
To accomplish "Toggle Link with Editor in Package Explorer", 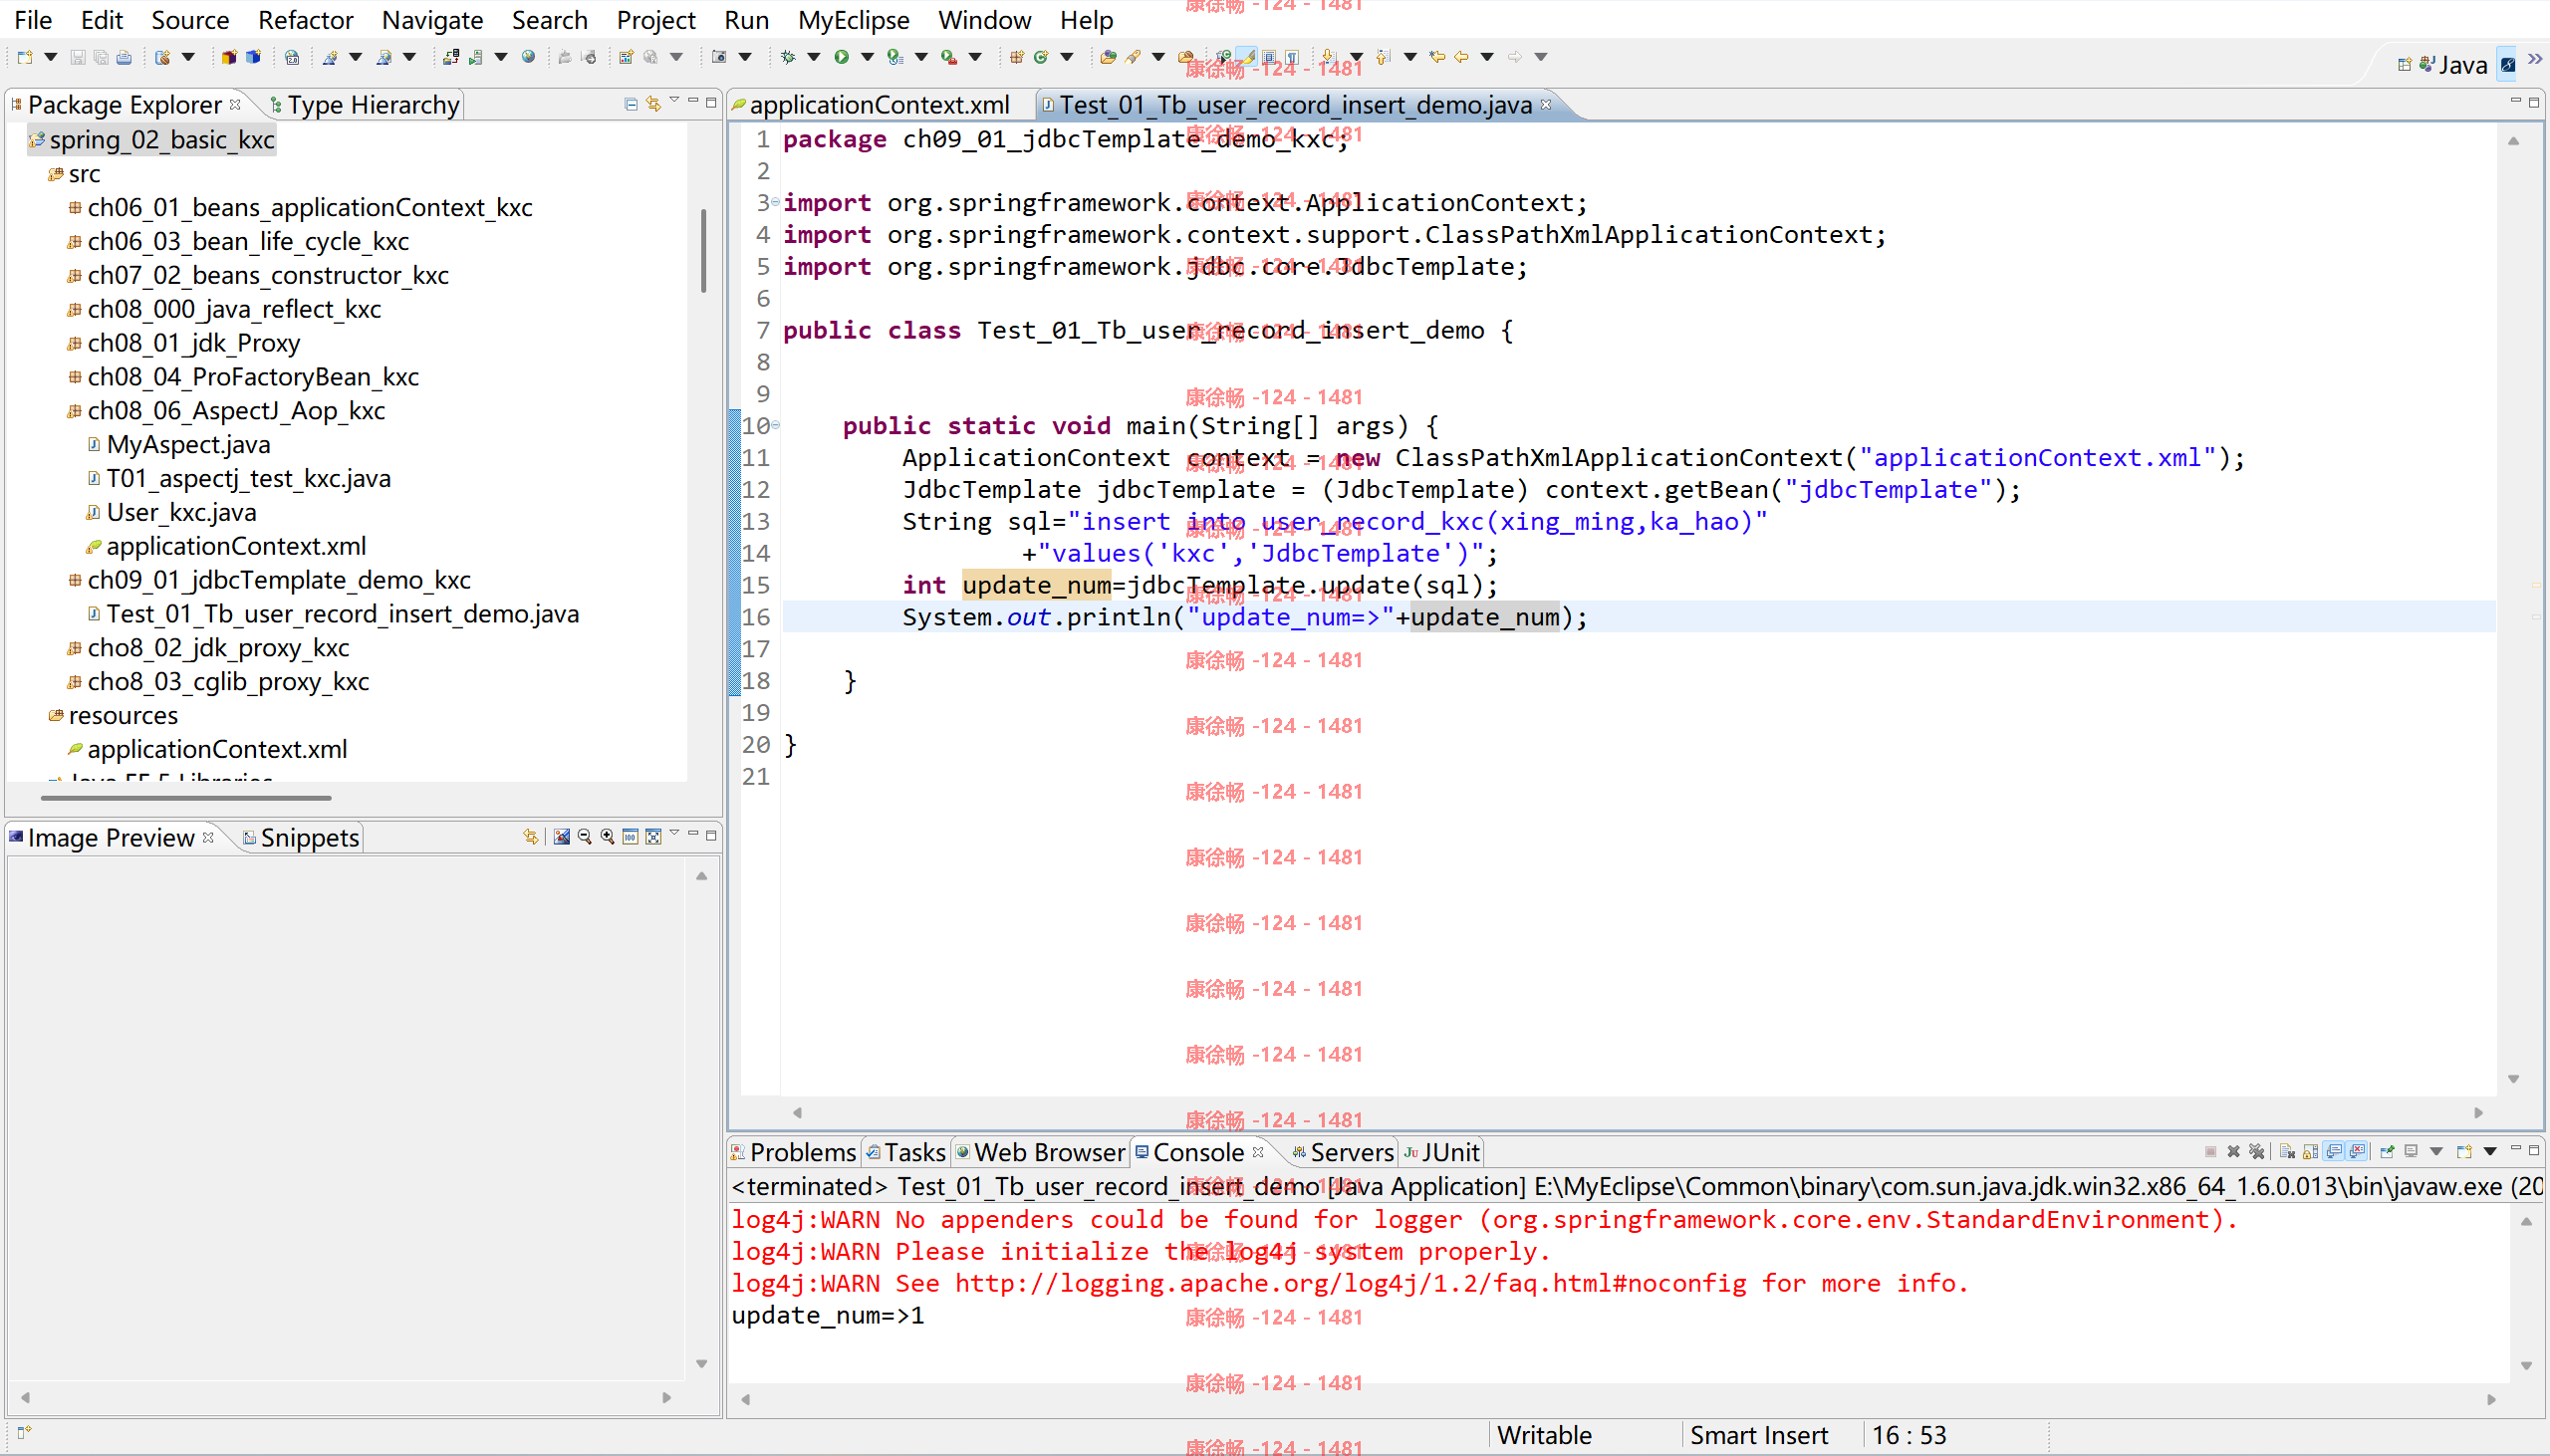I will [654, 104].
